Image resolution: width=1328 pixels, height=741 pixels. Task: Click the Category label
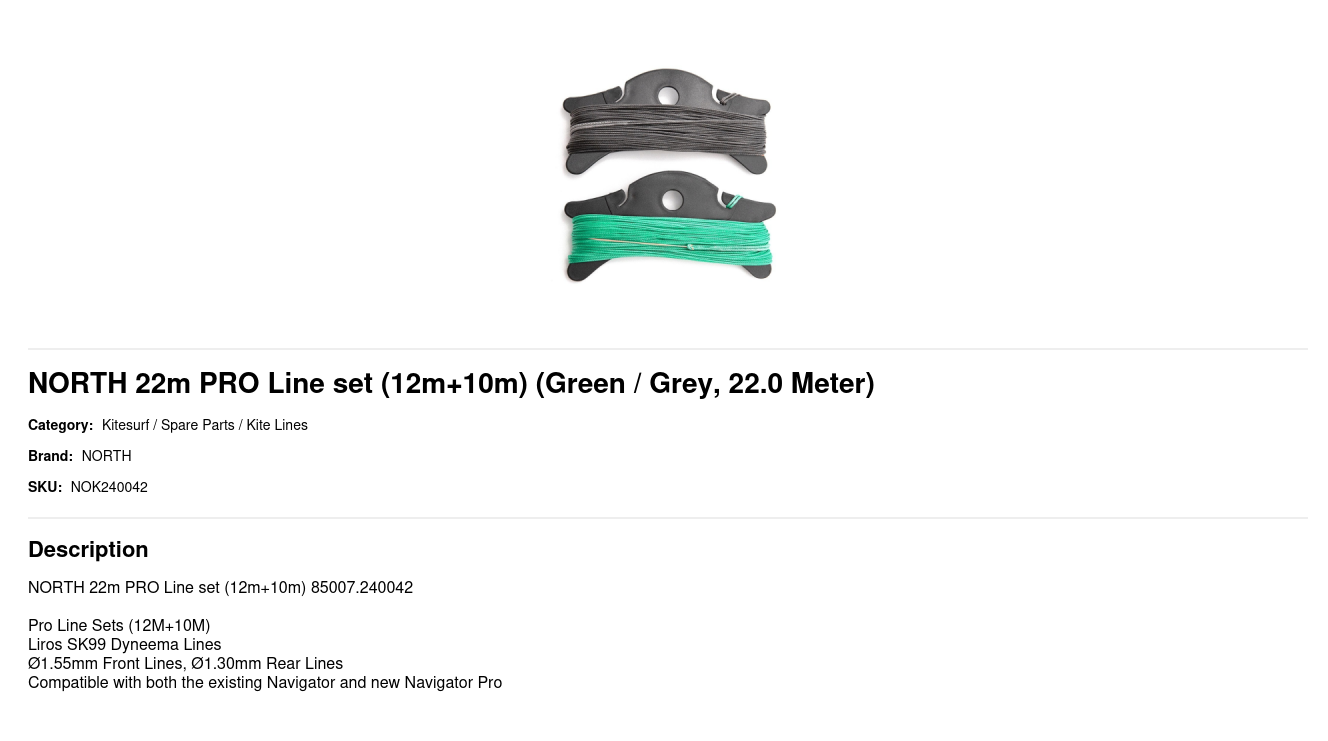tap(60, 425)
